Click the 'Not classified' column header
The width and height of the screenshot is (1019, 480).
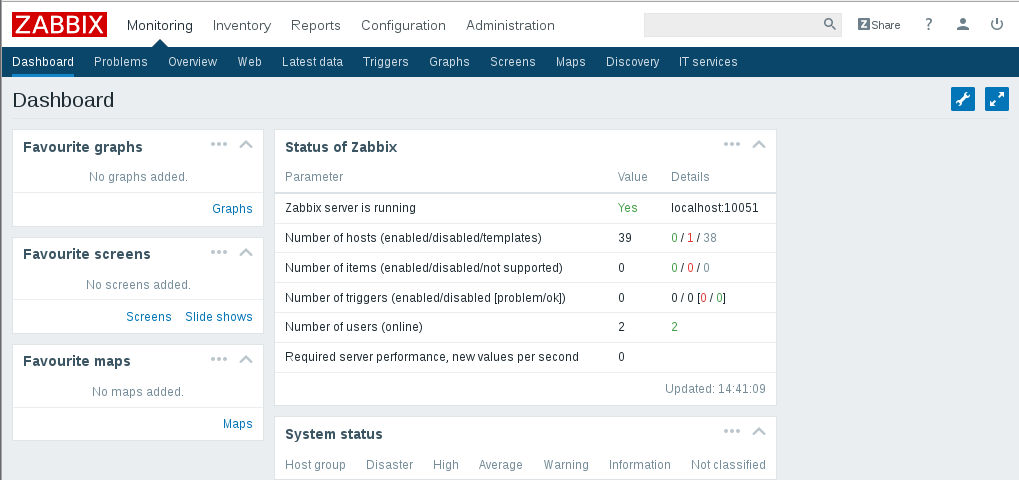click(729, 464)
